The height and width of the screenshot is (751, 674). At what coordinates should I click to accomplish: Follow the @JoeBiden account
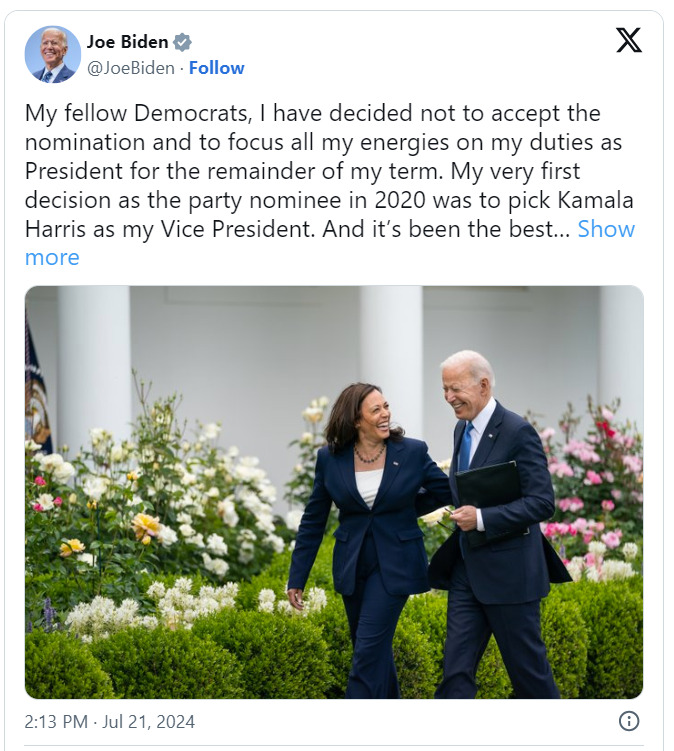point(217,68)
